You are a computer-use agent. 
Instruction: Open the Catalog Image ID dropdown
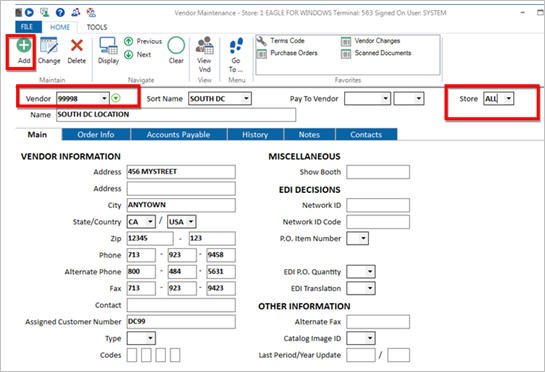click(370, 338)
